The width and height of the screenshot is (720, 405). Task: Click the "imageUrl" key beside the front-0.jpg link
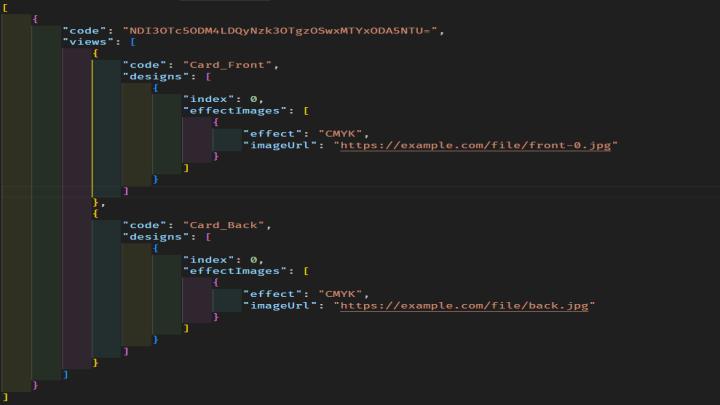click(280, 145)
